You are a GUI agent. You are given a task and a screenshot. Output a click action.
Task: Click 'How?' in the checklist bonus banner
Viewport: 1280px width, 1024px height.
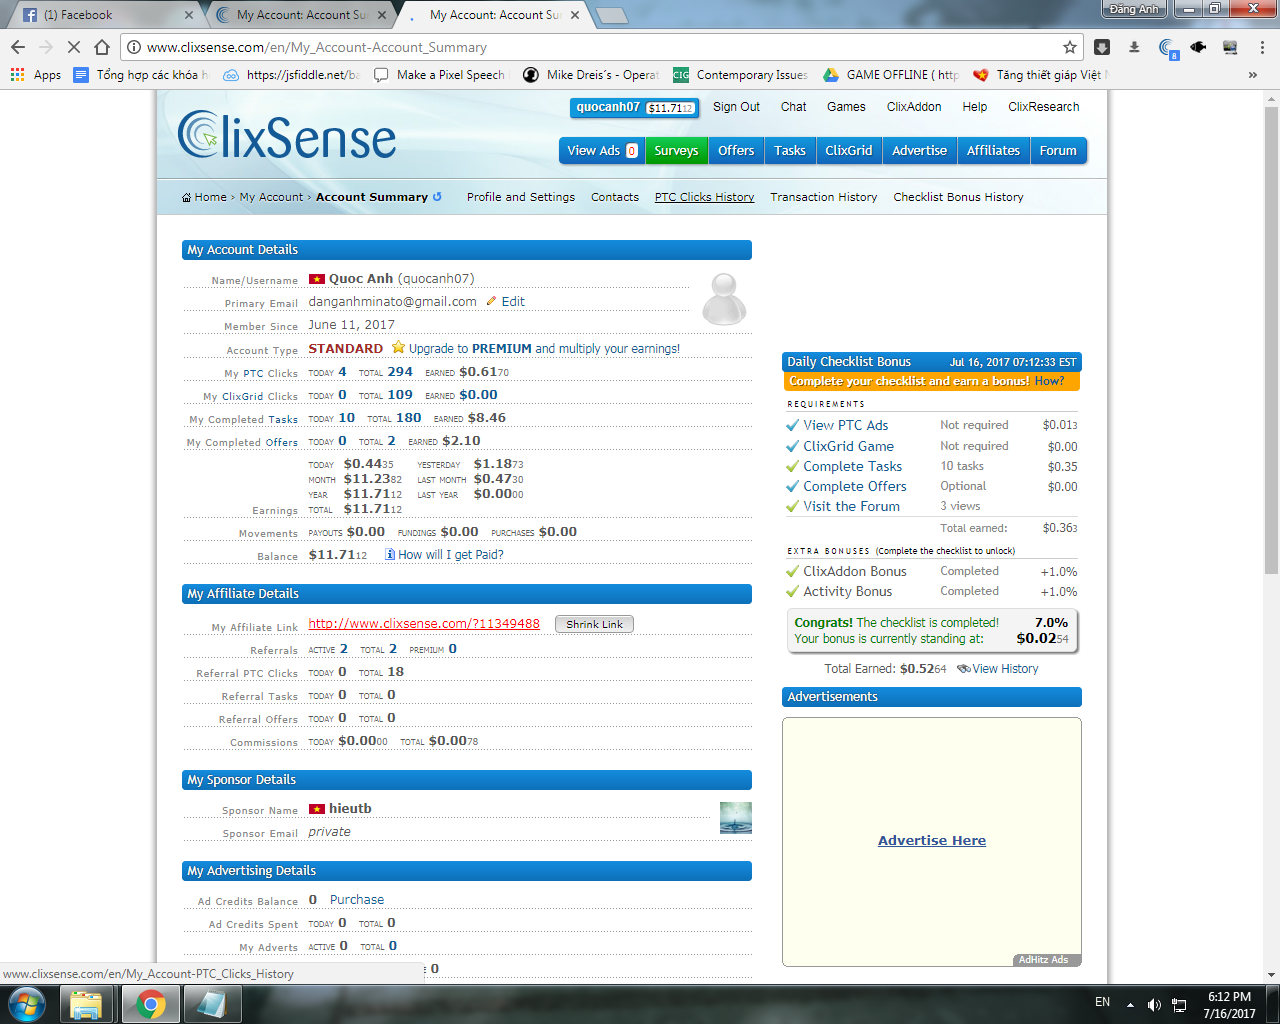pyautogui.click(x=1049, y=381)
